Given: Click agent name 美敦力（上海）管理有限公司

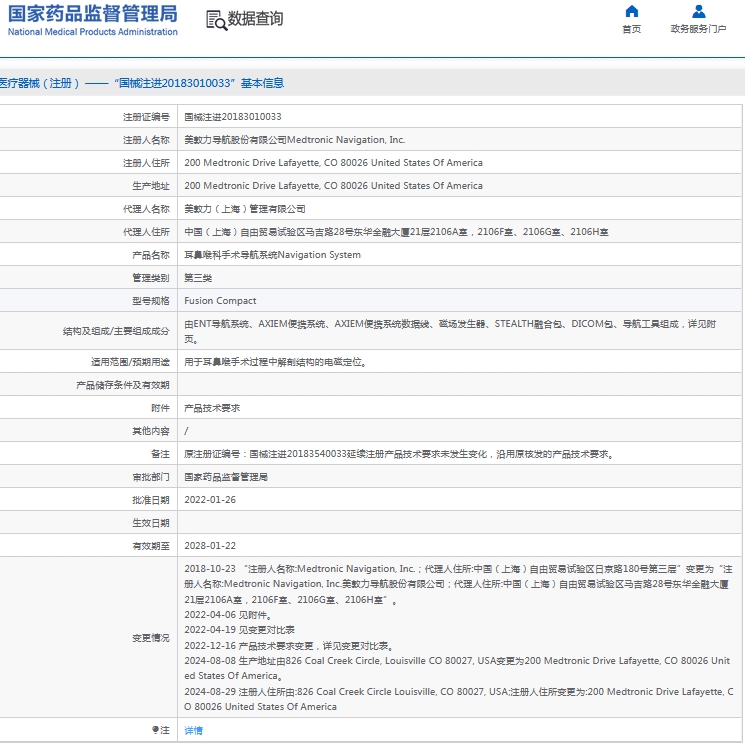Looking at the screenshot, I should [x=245, y=209].
